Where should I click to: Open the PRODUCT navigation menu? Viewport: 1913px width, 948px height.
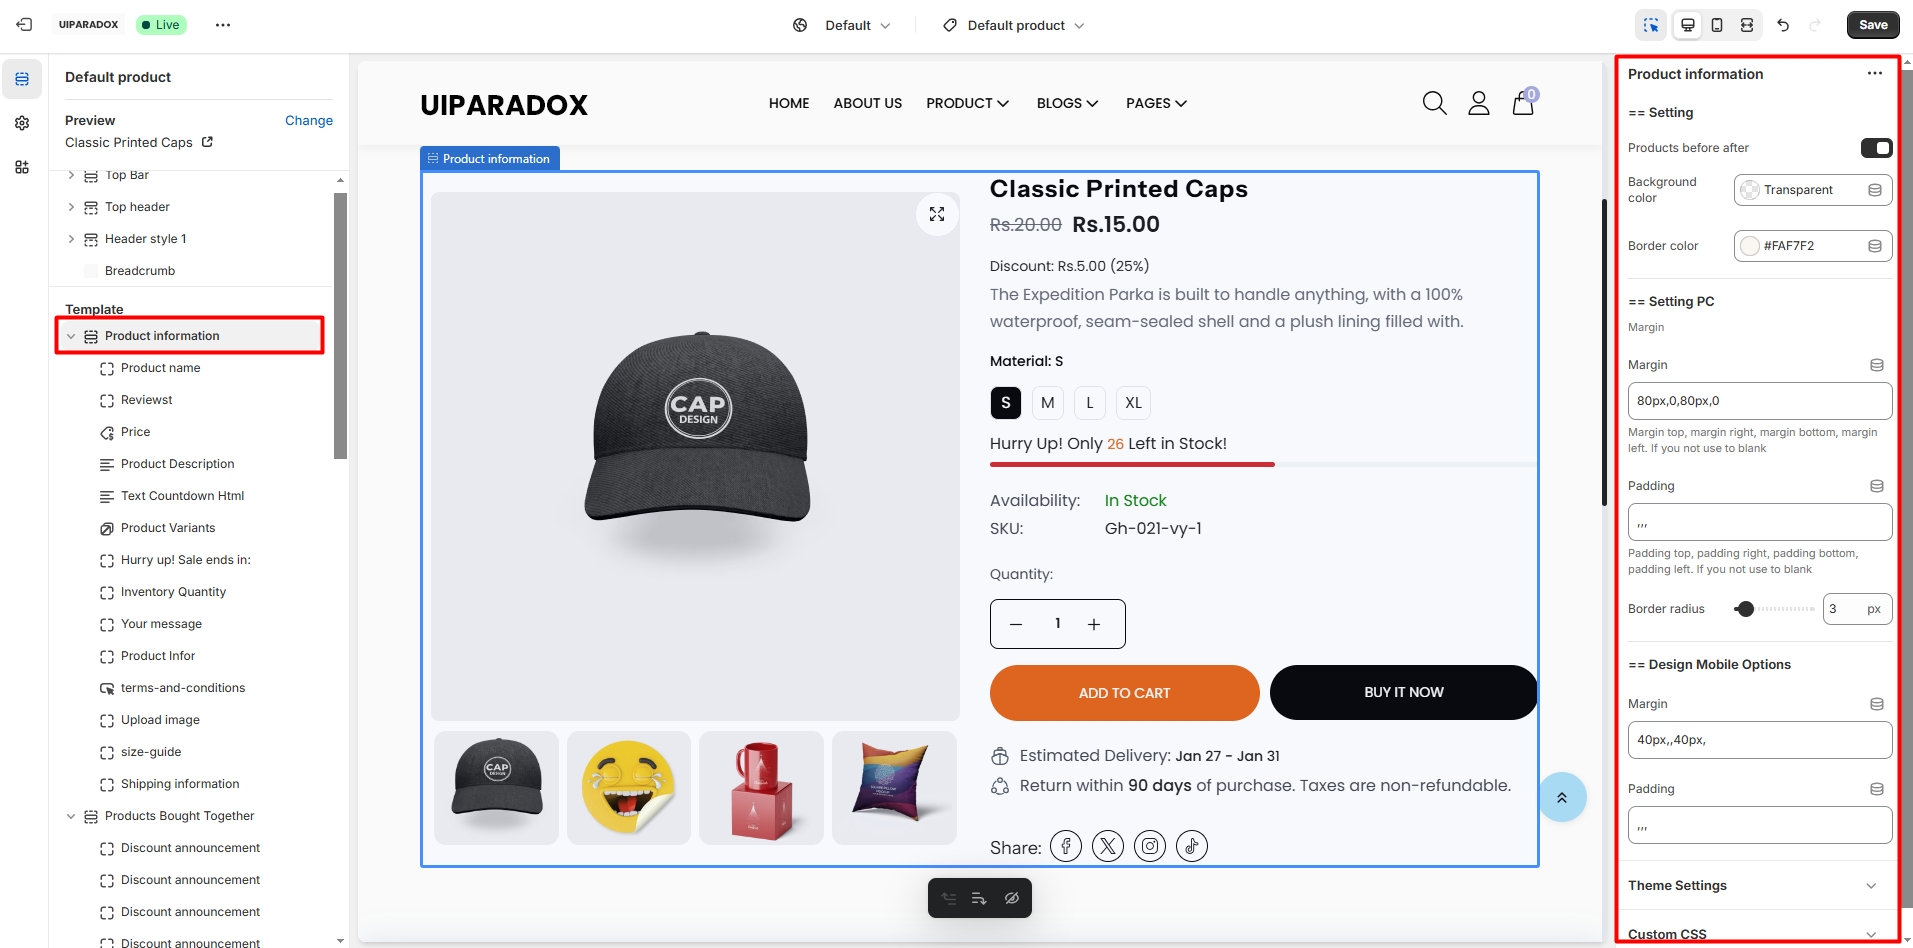click(x=967, y=103)
